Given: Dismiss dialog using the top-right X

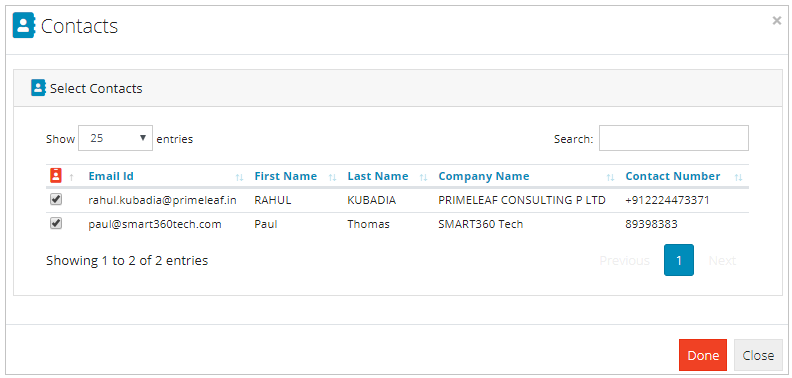Looking at the screenshot, I should tap(777, 21).
